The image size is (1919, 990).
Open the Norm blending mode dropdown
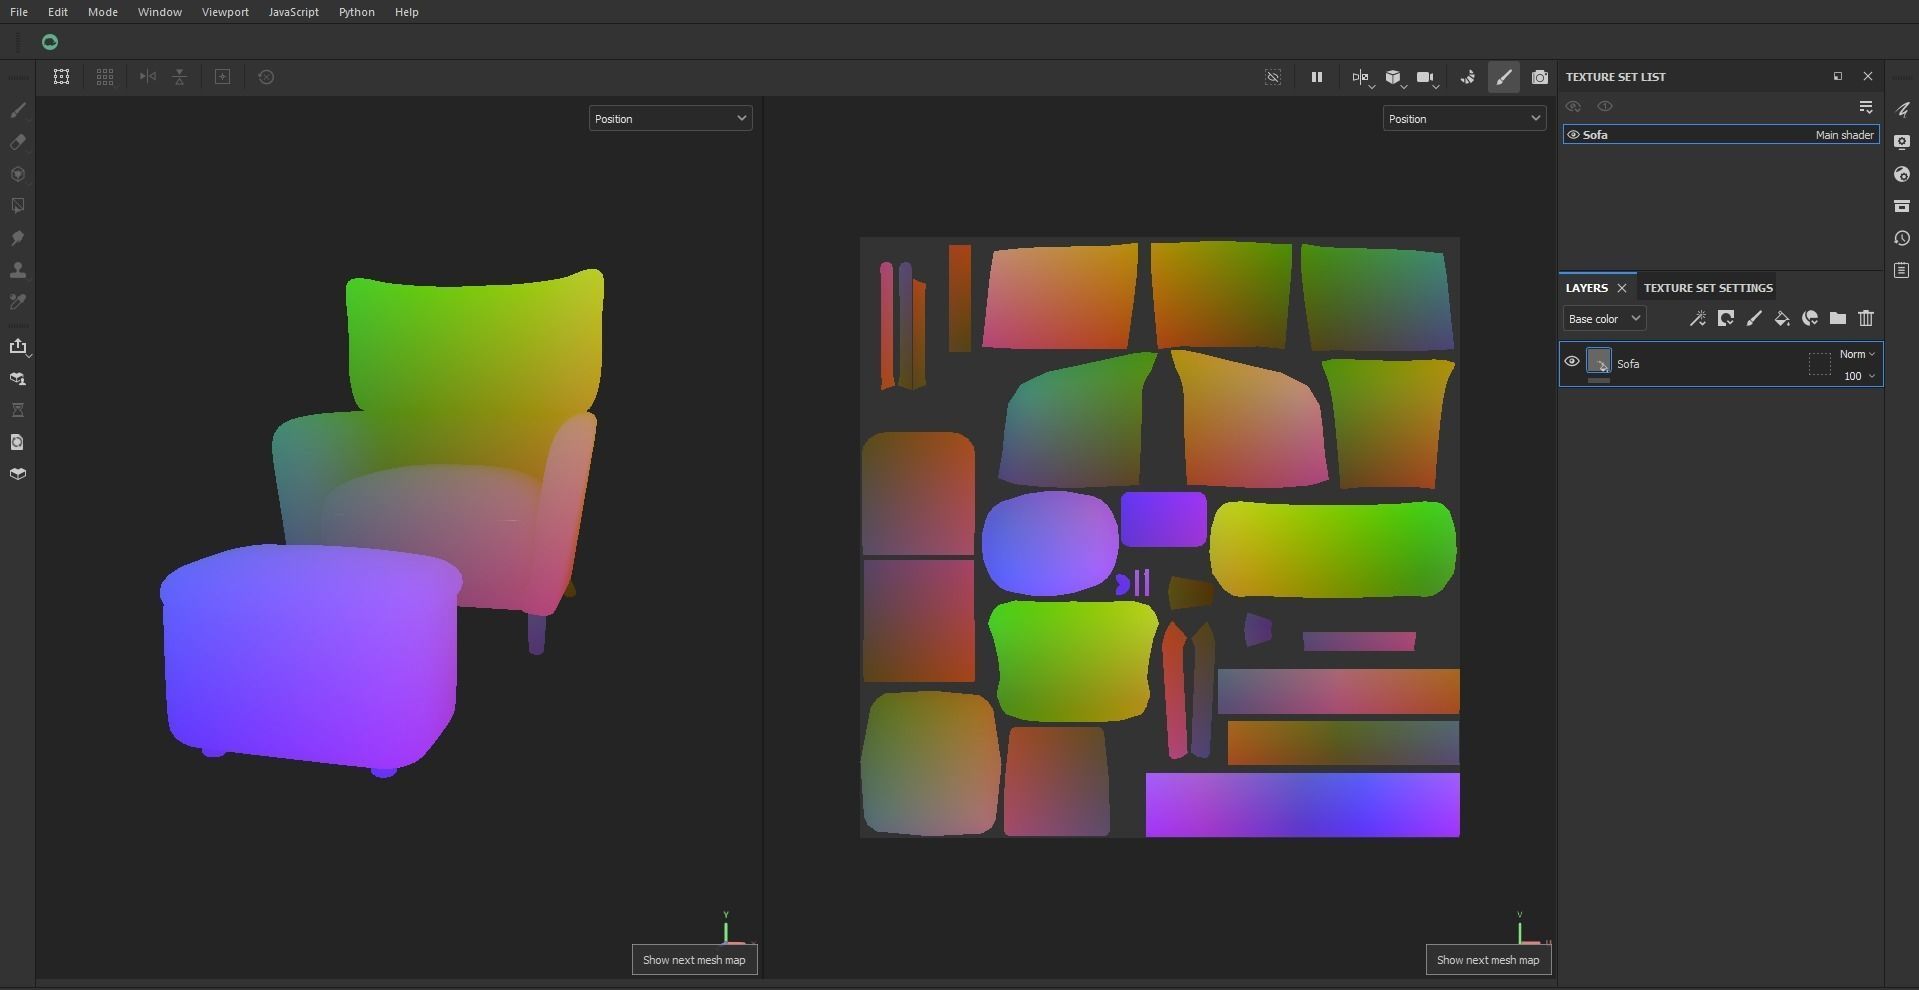click(1857, 354)
